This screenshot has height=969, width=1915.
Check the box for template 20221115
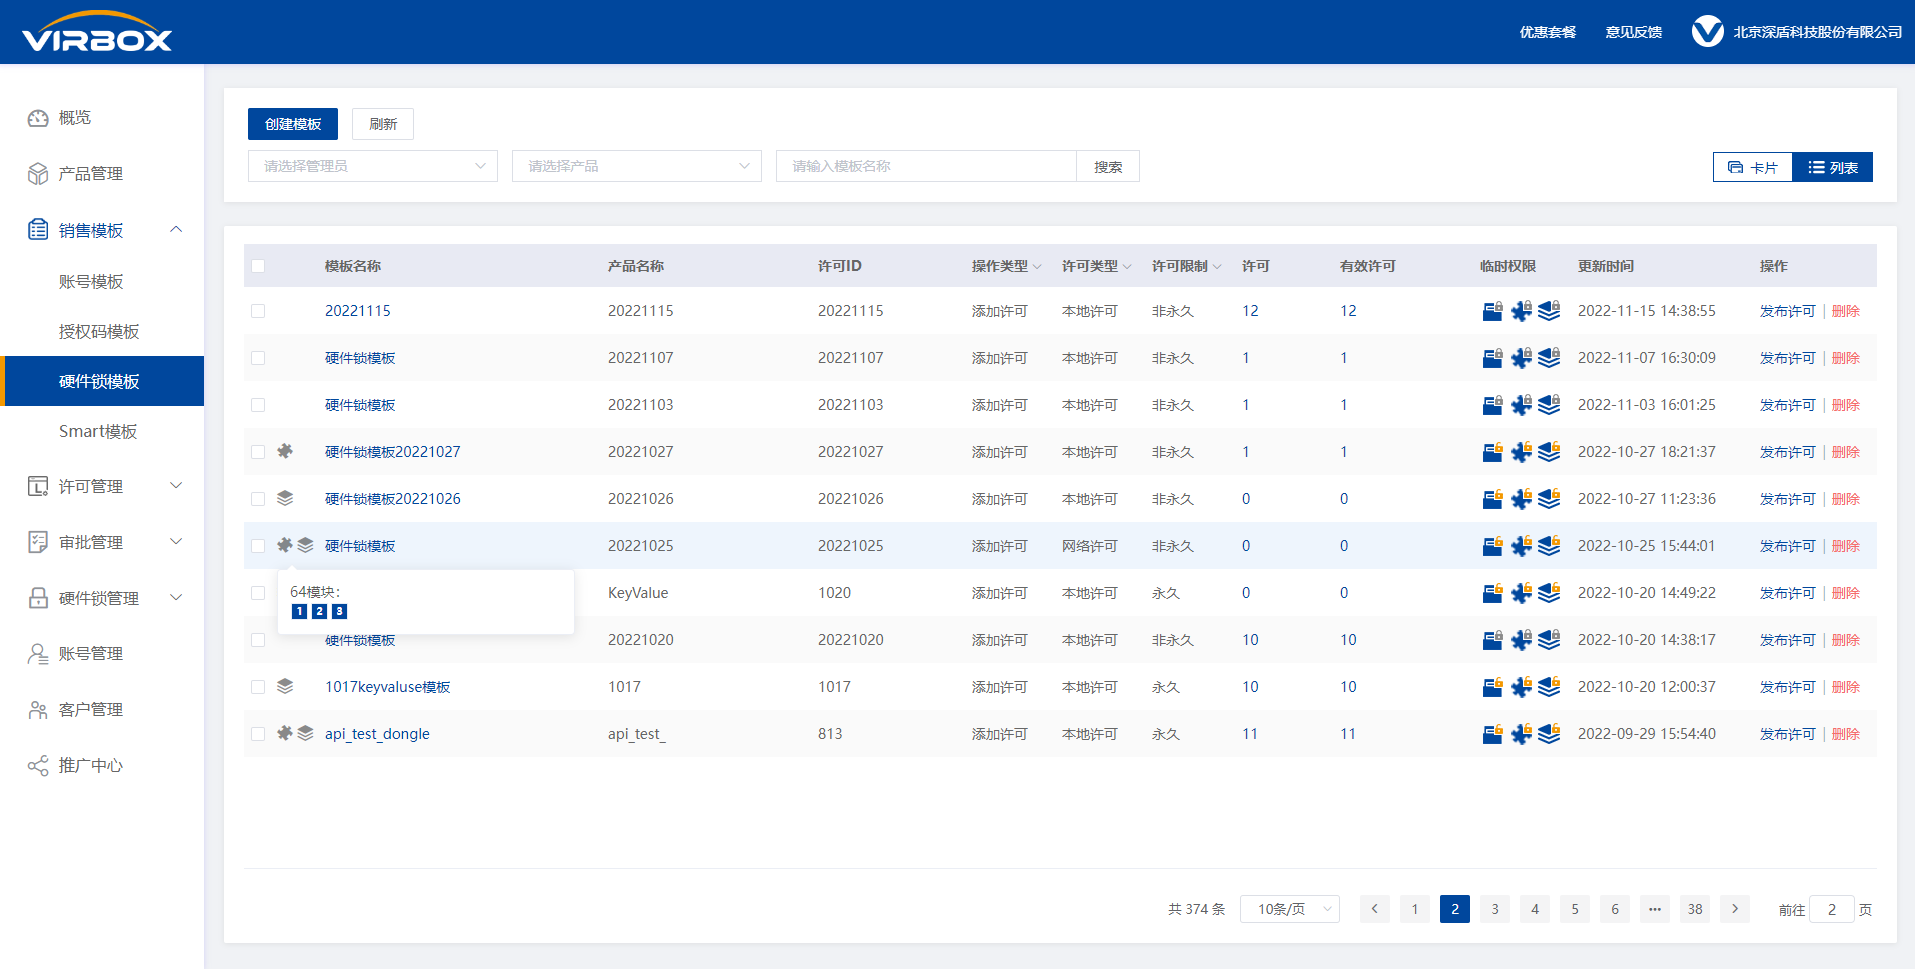pyautogui.click(x=258, y=311)
